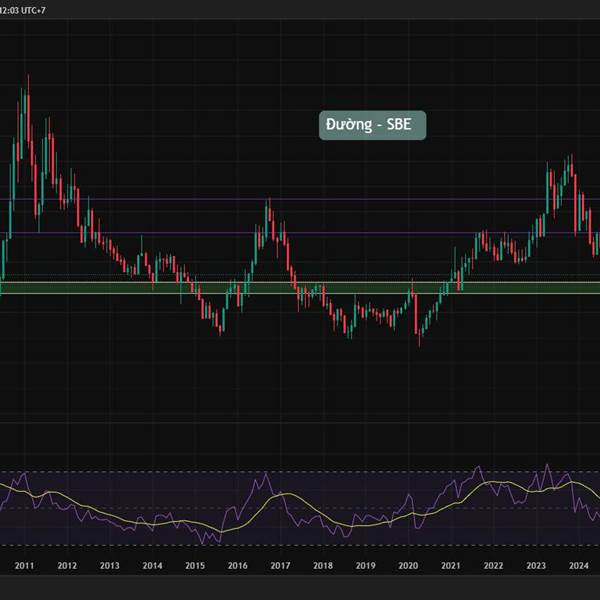600x600 pixels.
Task: Select the 2011 label on the time axis
Action: [x=24, y=566]
